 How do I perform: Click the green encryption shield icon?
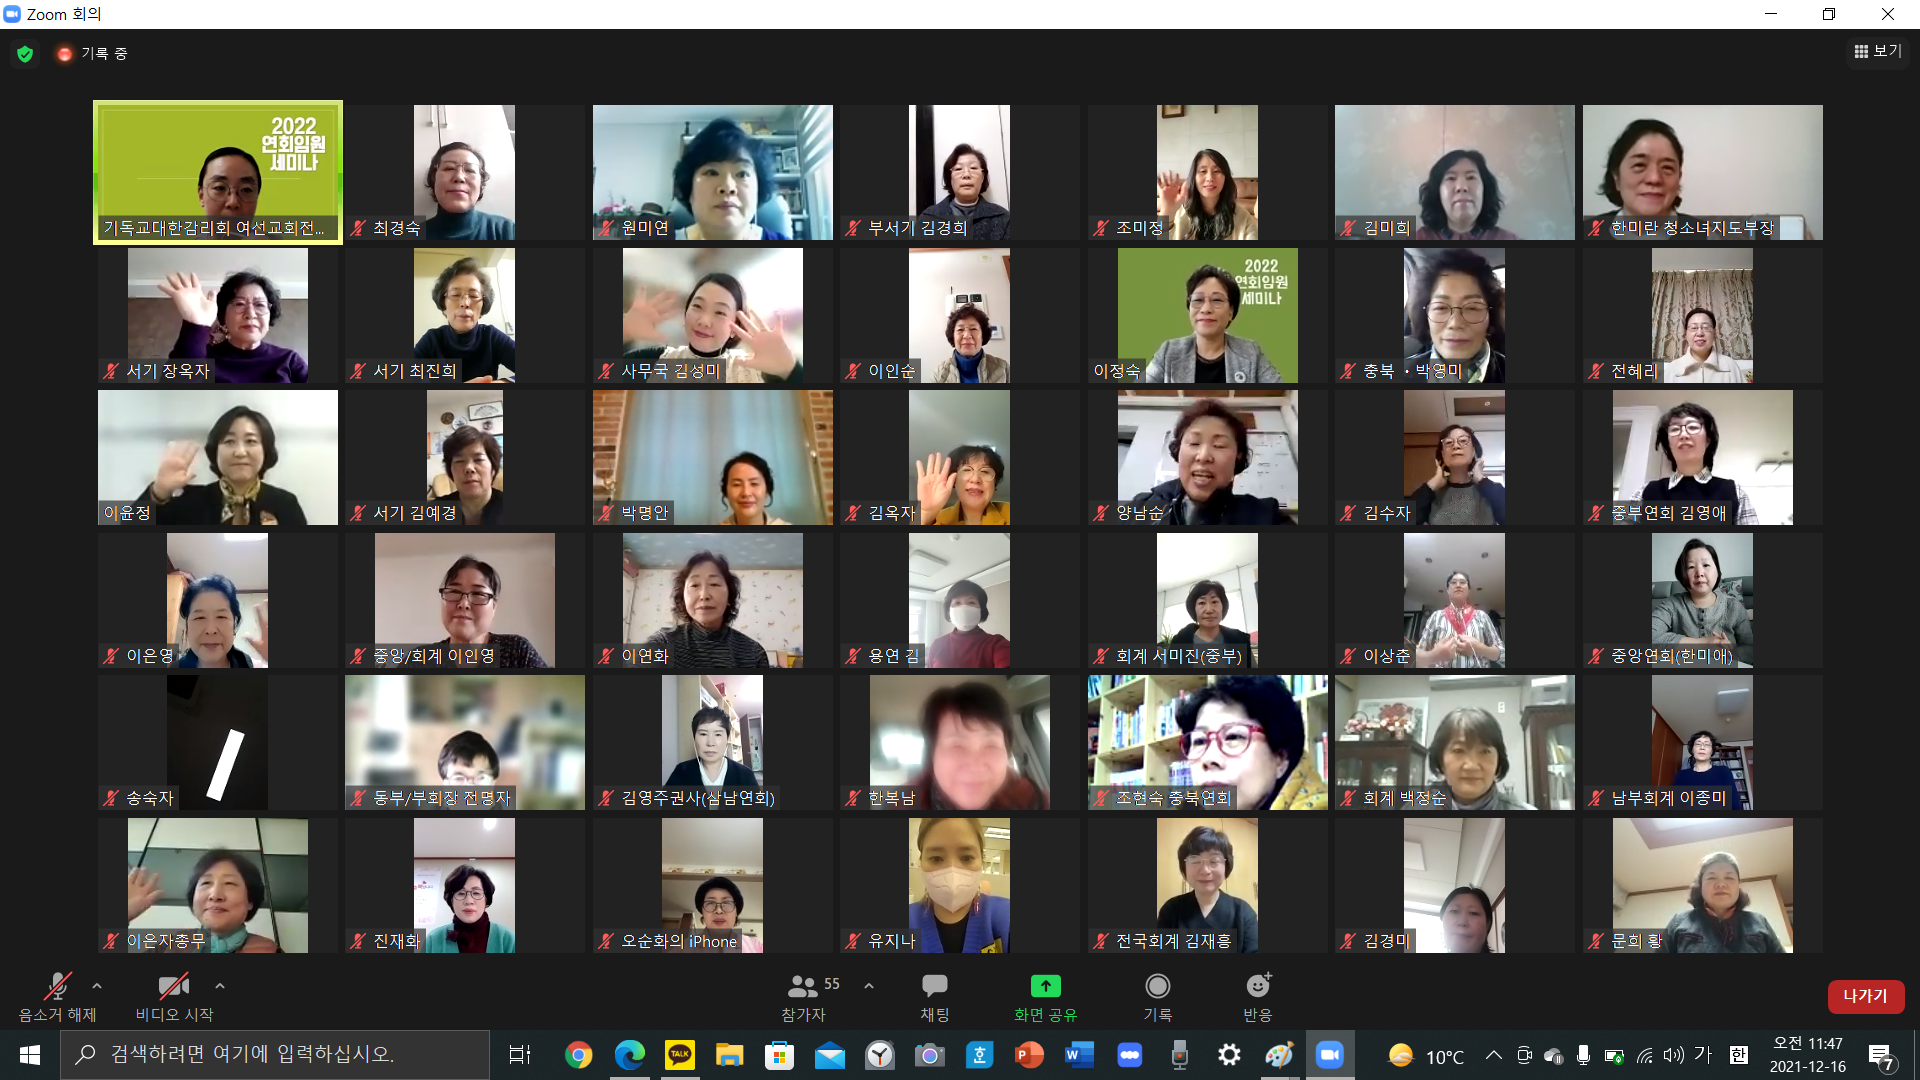(x=25, y=54)
